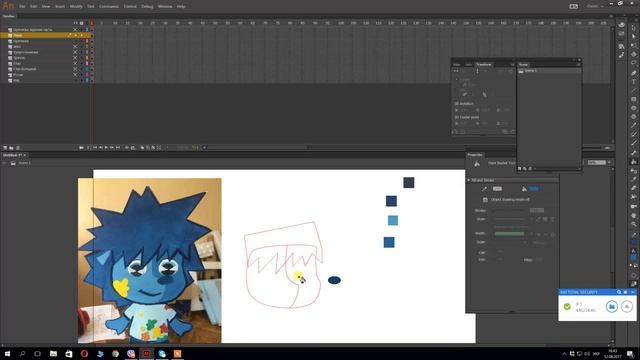Click the dark blue oval on stage
The width and height of the screenshot is (640, 360).
point(334,280)
